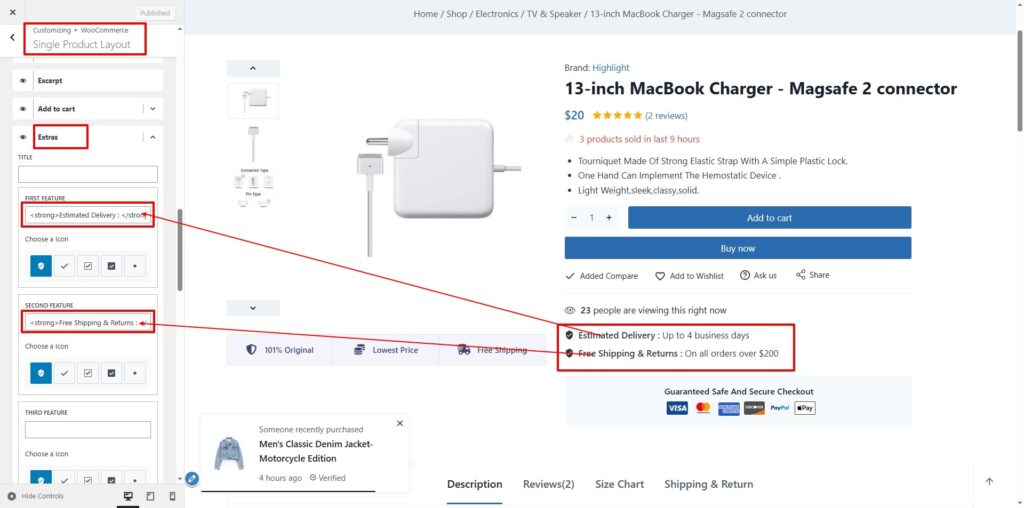The image size is (1024, 508).
Task: Switch to tablet preview device icon
Action: [x=150, y=496]
